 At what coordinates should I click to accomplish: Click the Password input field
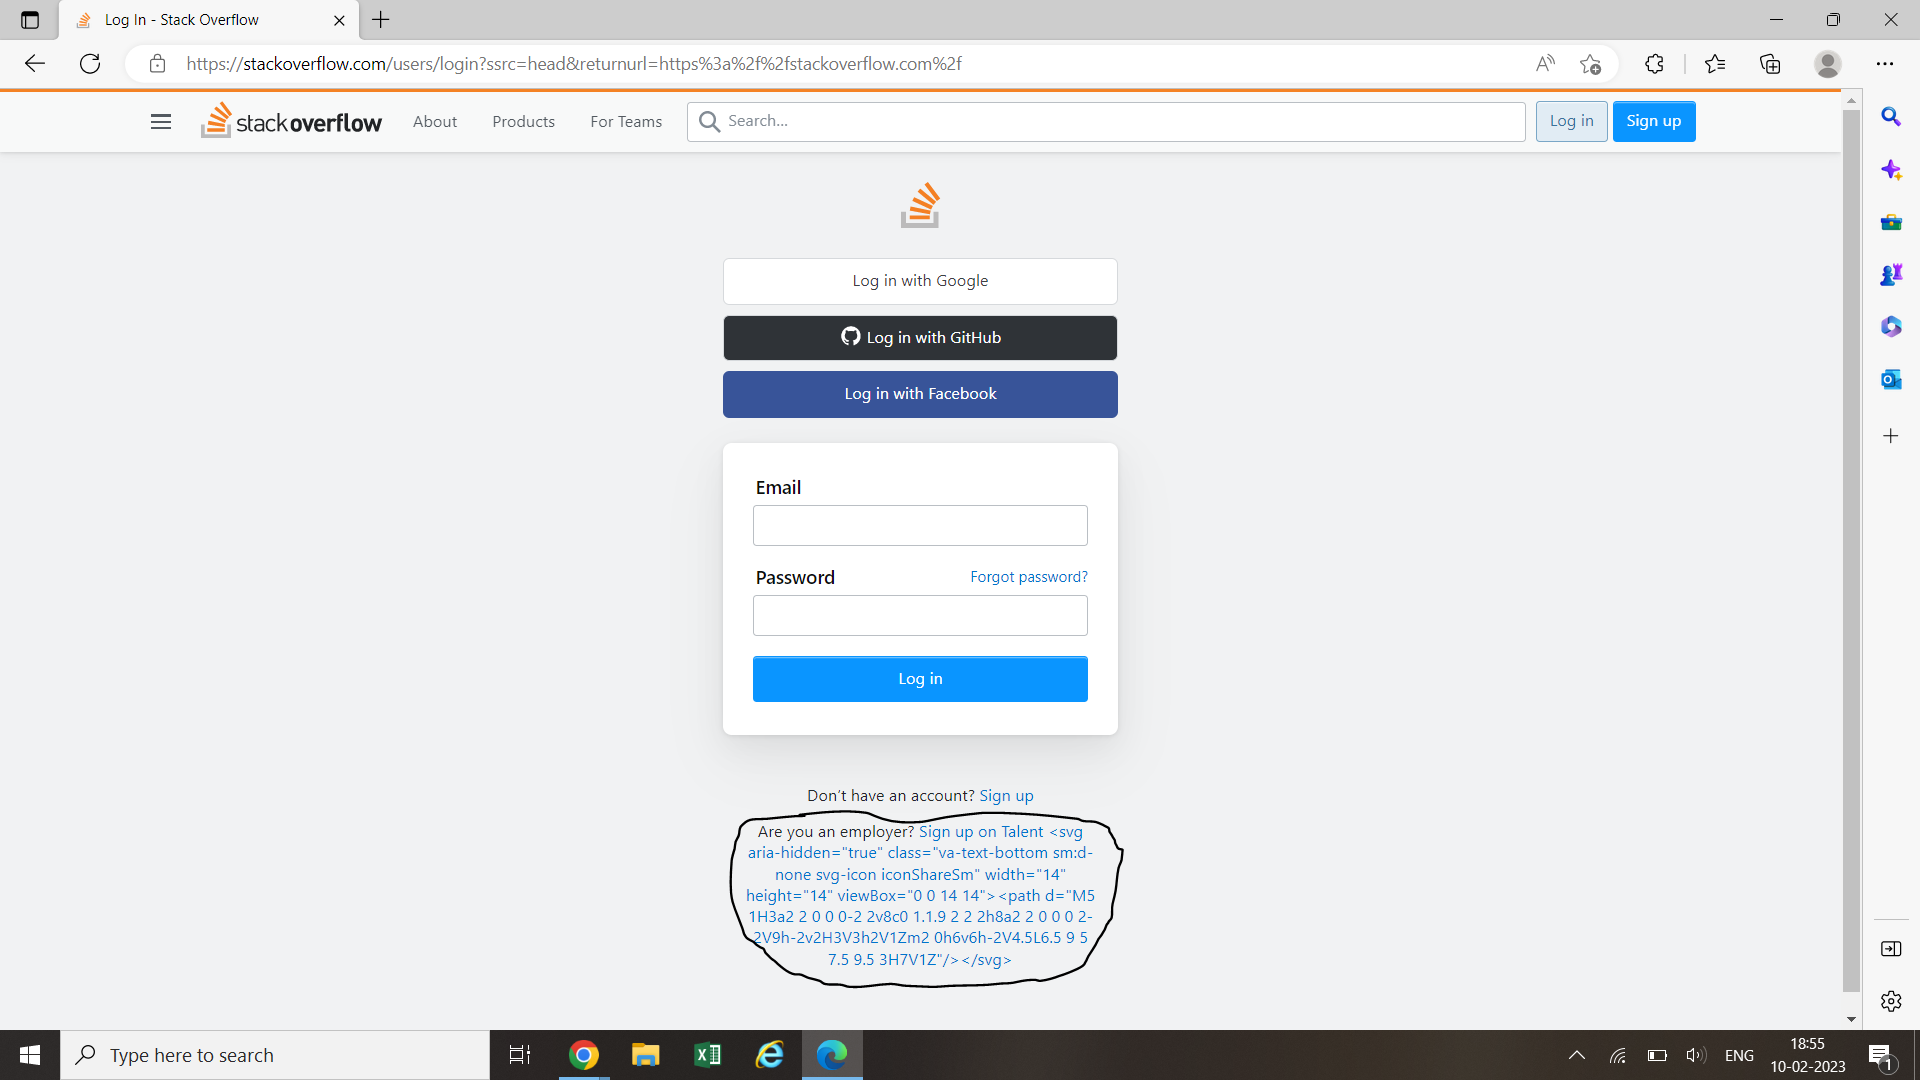[920, 615]
